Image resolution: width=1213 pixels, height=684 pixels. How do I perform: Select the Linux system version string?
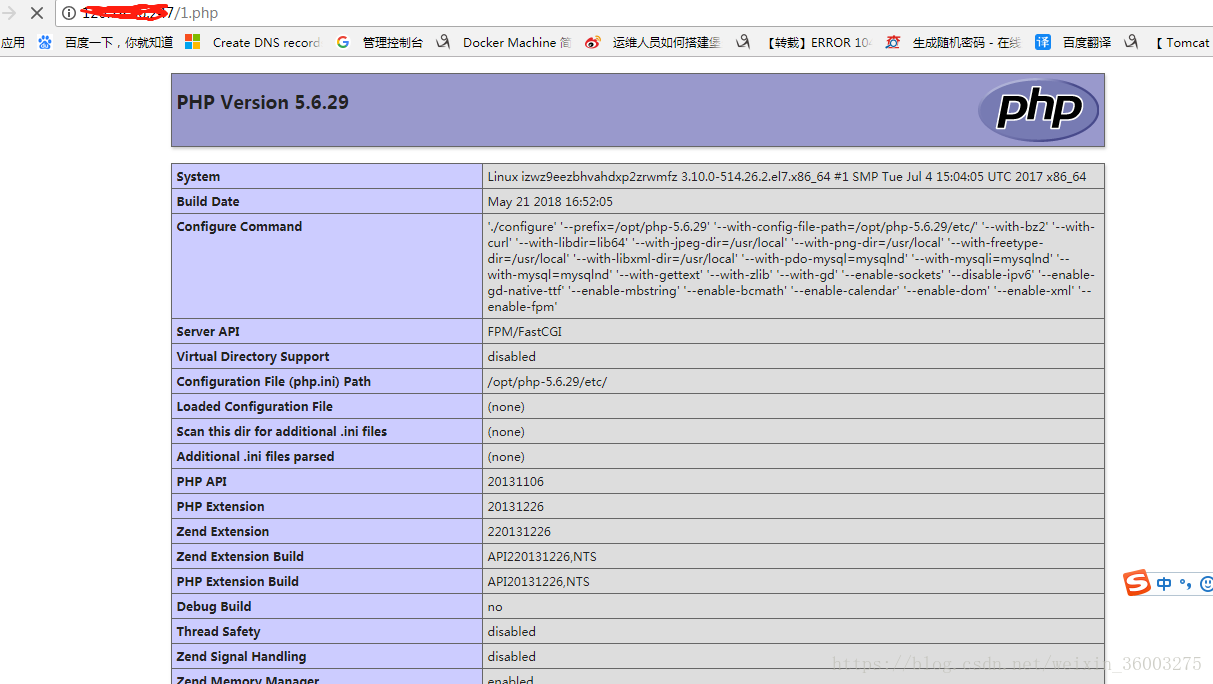click(787, 177)
